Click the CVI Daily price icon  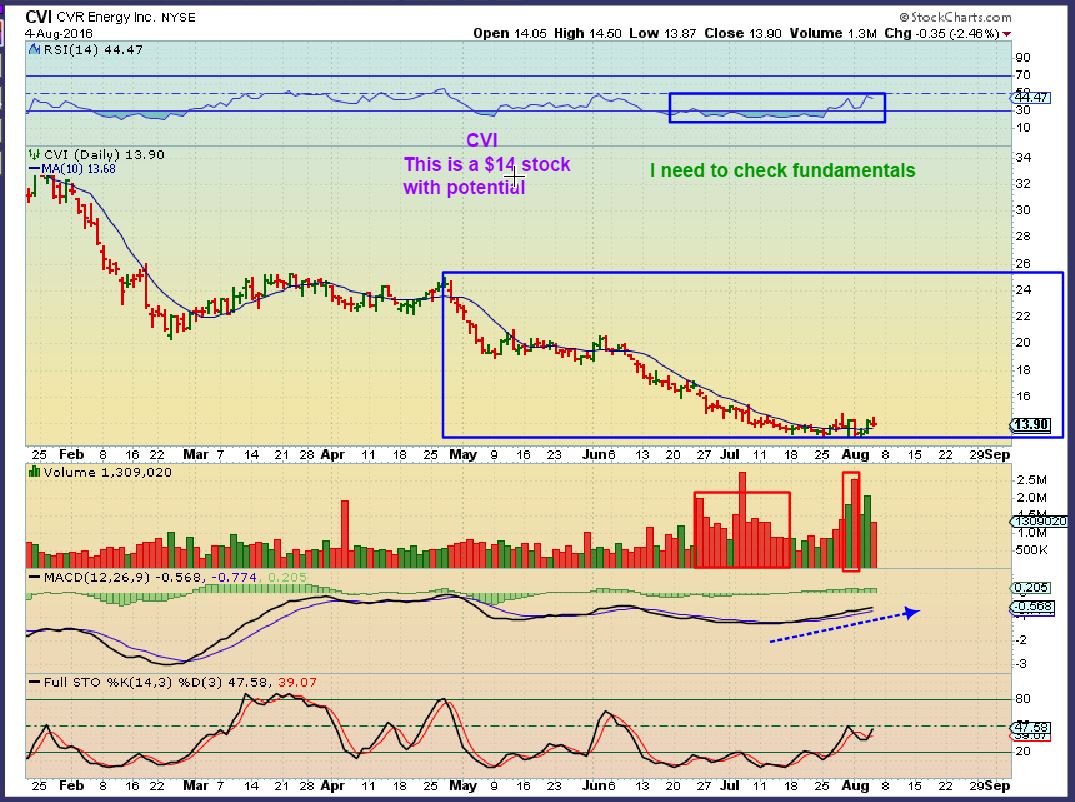[x=34, y=155]
